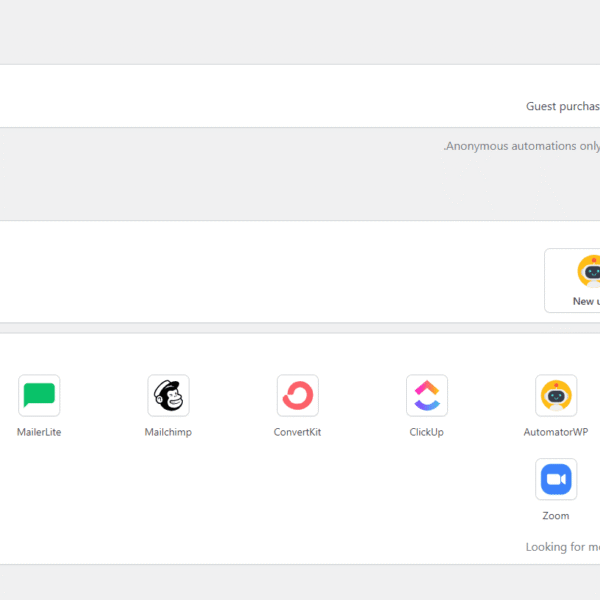Viewport: 600px width, 600px height.
Task: Pick the ClickUp integration icon
Action: pos(427,396)
